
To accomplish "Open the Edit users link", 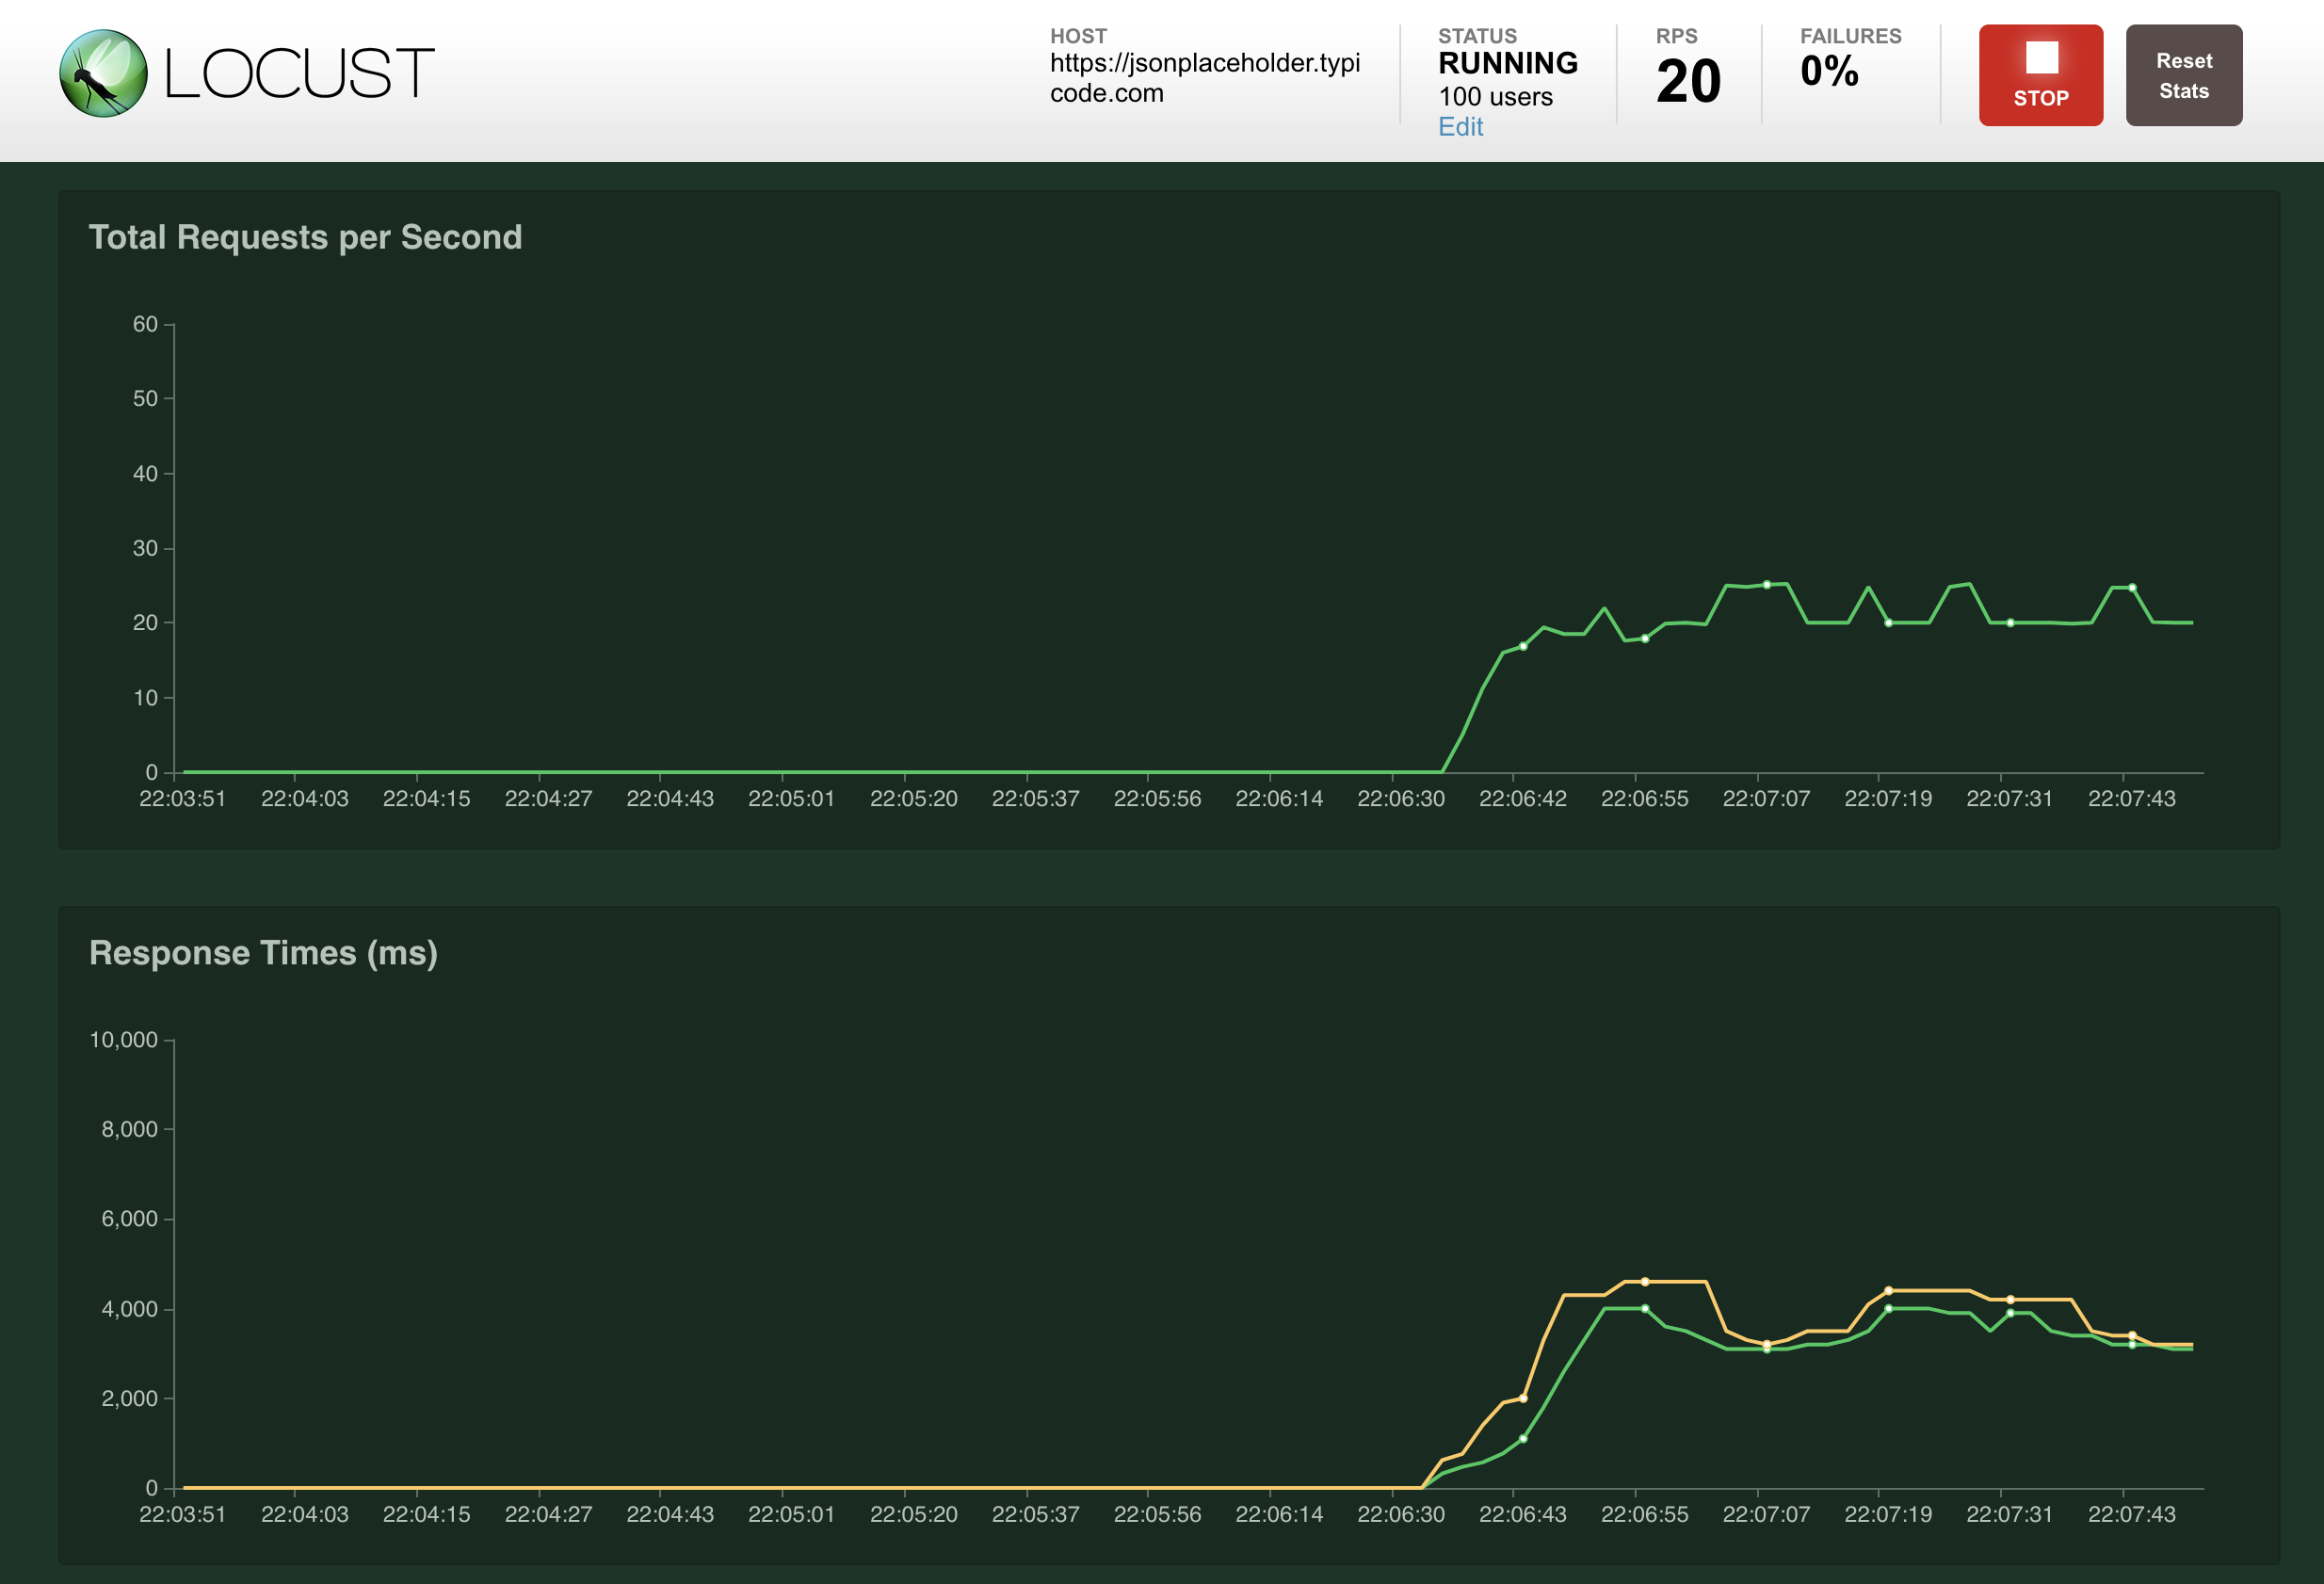I will coord(1460,127).
